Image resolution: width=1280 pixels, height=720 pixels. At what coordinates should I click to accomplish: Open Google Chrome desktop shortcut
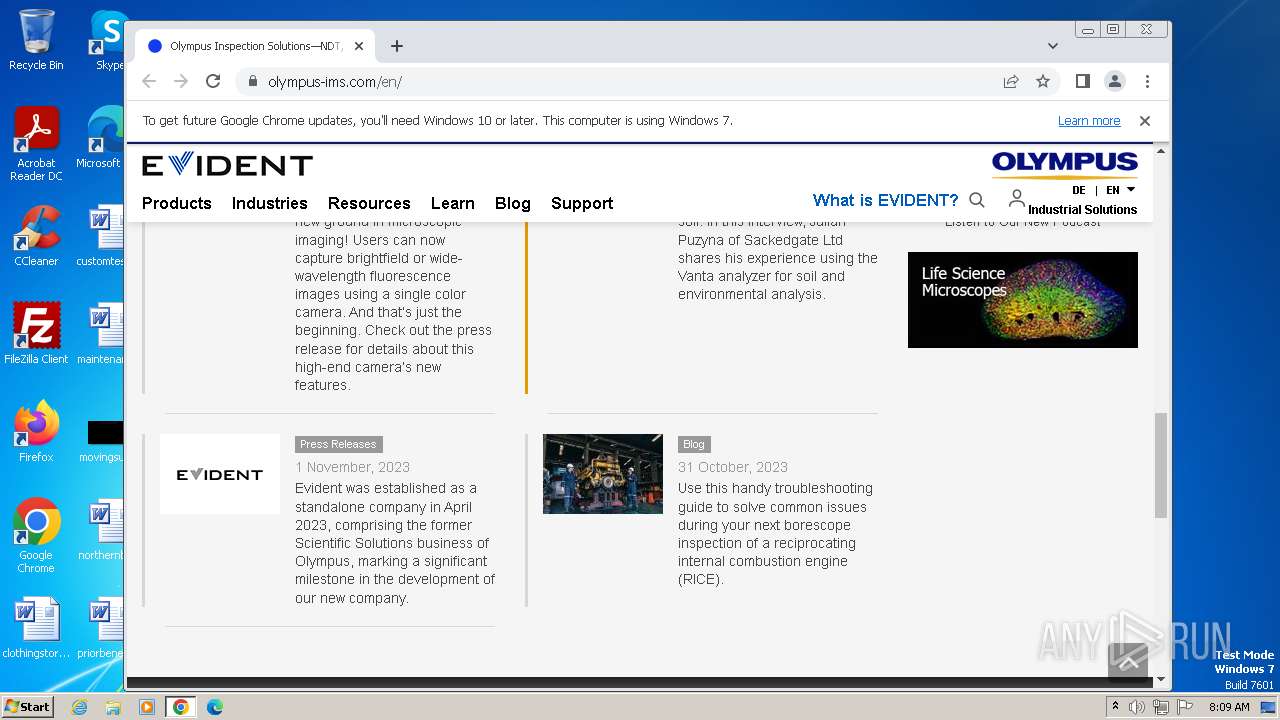pos(36,536)
